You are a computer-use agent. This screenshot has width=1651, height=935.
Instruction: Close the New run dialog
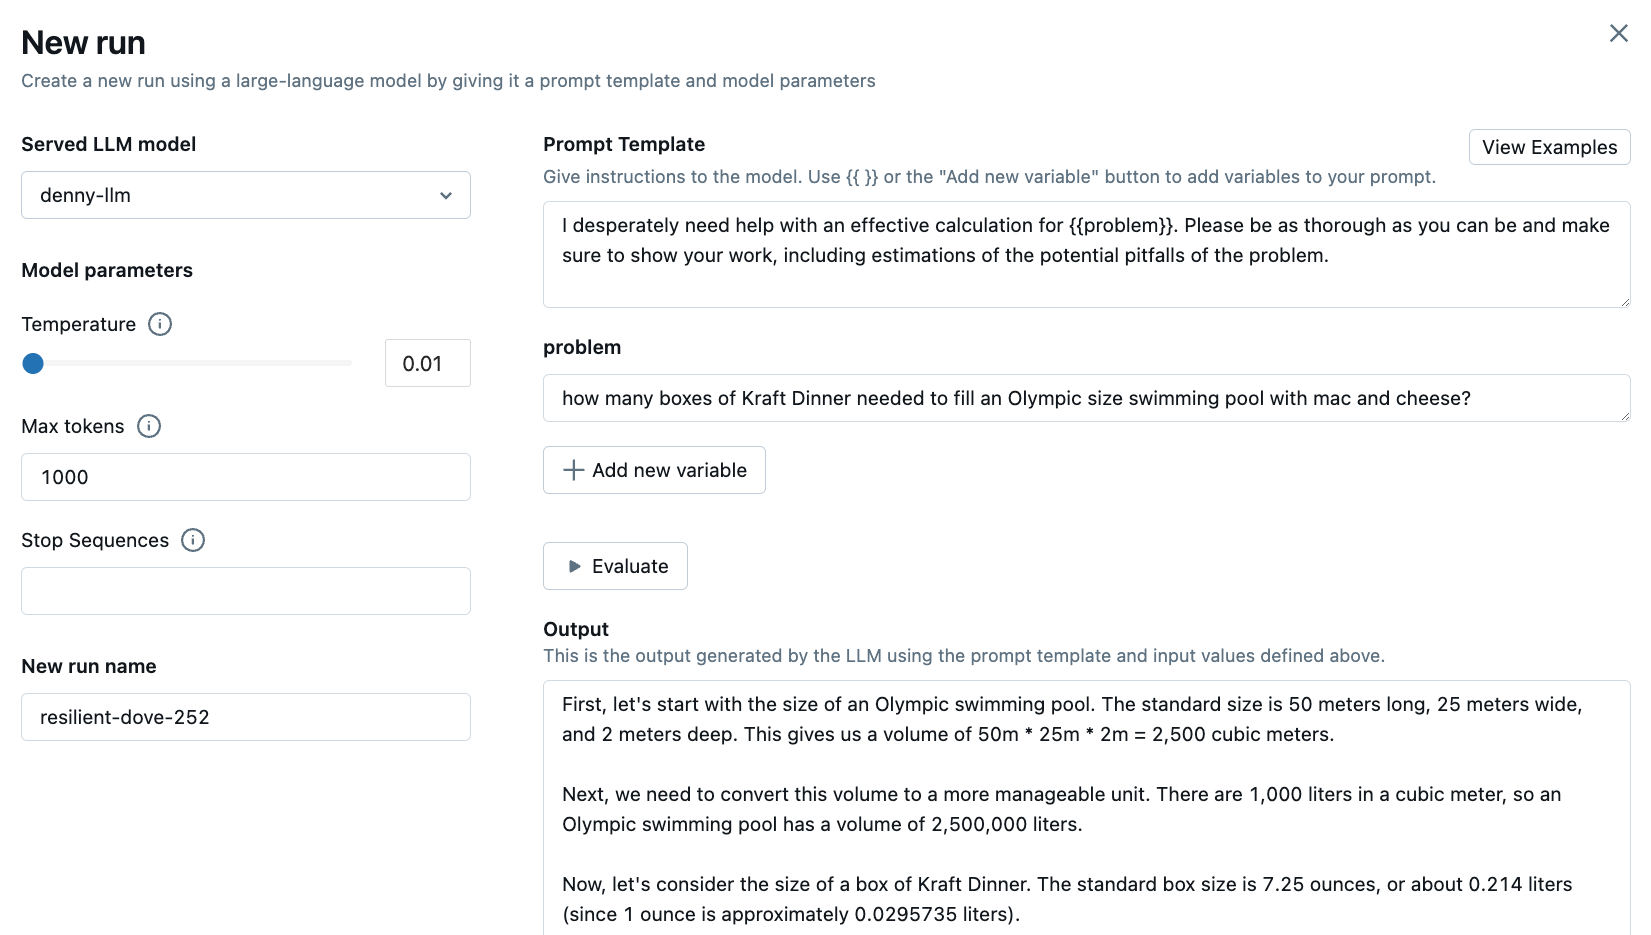(x=1618, y=33)
